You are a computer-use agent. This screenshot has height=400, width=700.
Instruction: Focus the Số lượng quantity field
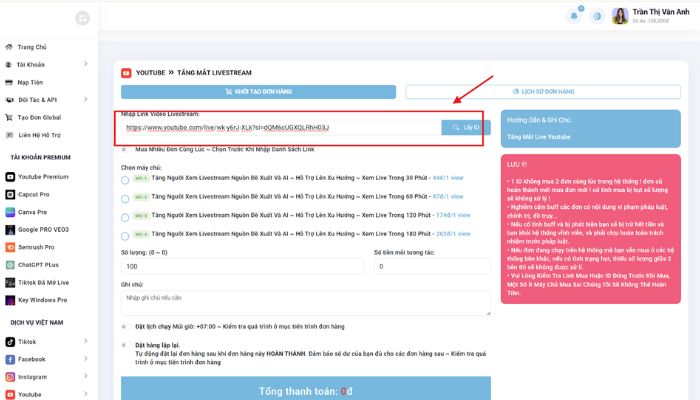(x=242, y=267)
